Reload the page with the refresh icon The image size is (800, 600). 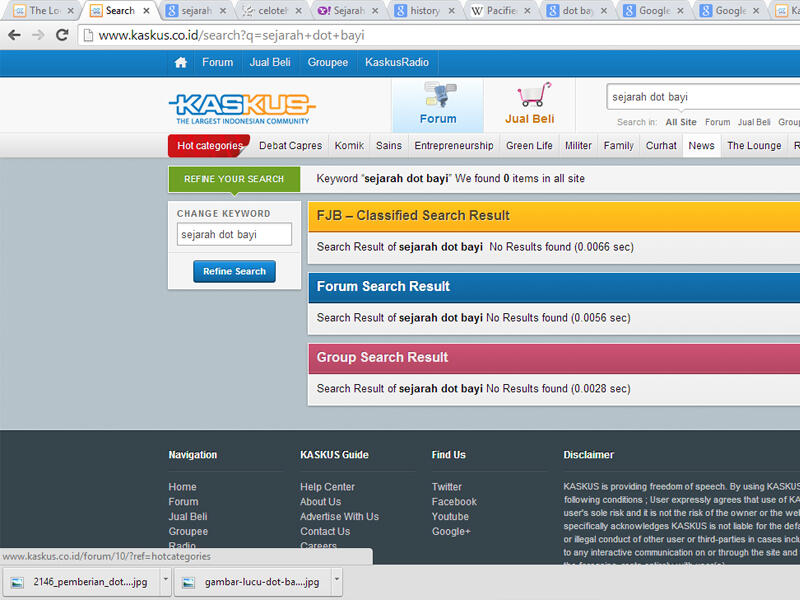pos(62,35)
